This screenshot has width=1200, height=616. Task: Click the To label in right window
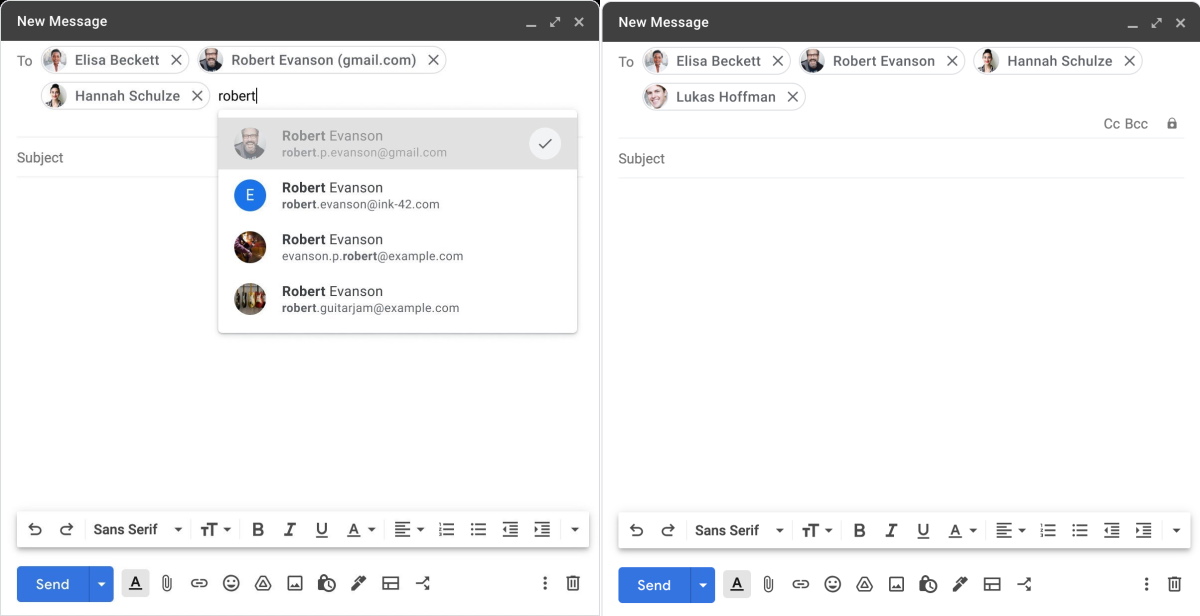point(626,62)
